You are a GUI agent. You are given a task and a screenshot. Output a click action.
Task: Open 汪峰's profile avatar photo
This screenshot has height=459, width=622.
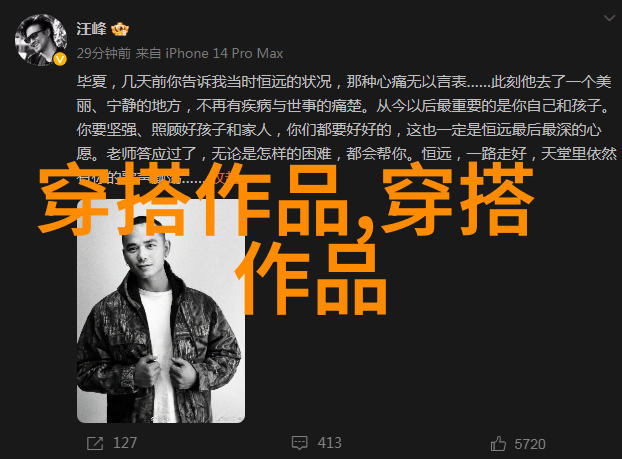tap(40, 40)
